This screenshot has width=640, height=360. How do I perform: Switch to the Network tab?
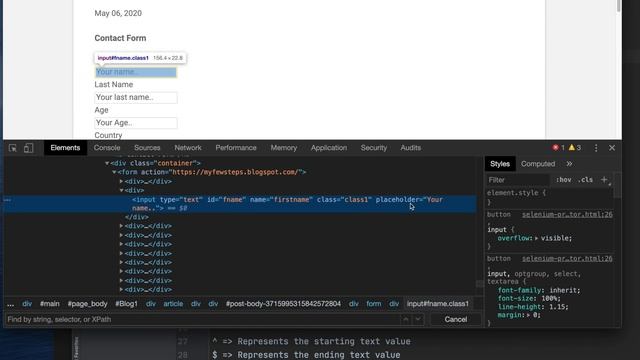[x=188, y=148]
